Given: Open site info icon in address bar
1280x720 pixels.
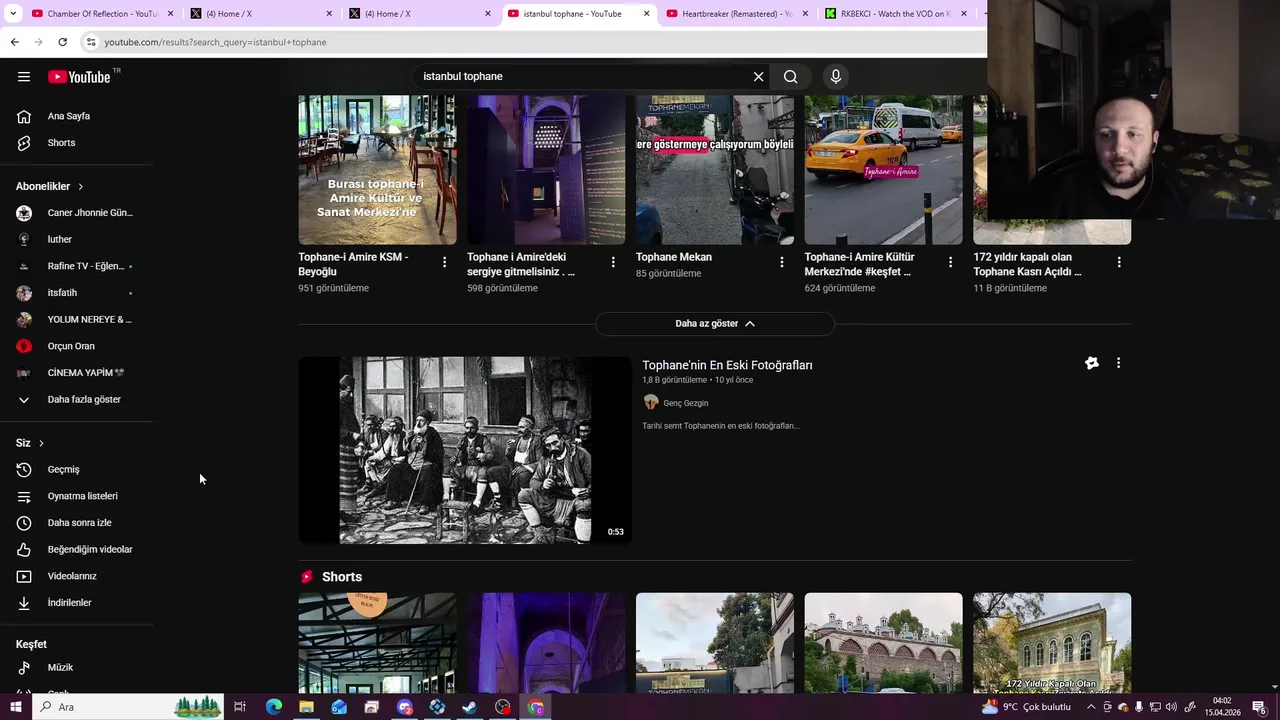Looking at the screenshot, I should (91, 42).
